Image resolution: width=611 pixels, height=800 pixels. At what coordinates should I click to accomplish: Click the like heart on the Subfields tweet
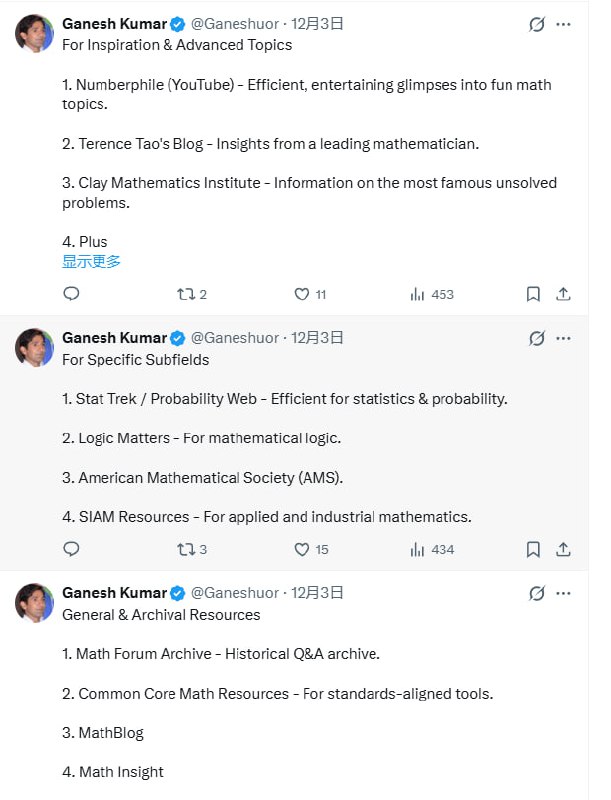coord(304,549)
